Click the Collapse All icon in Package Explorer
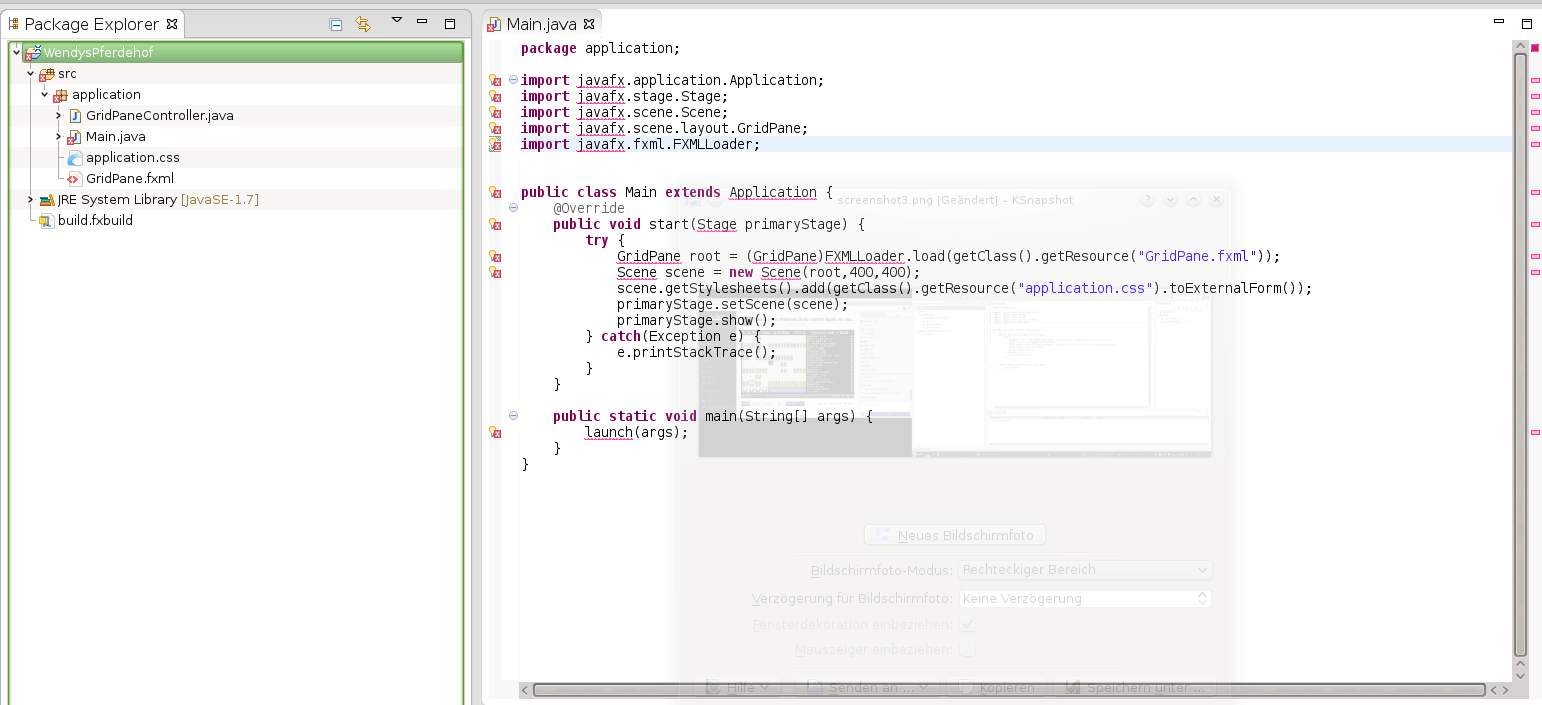This screenshot has height=705, width=1542. (x=336, y=24)
